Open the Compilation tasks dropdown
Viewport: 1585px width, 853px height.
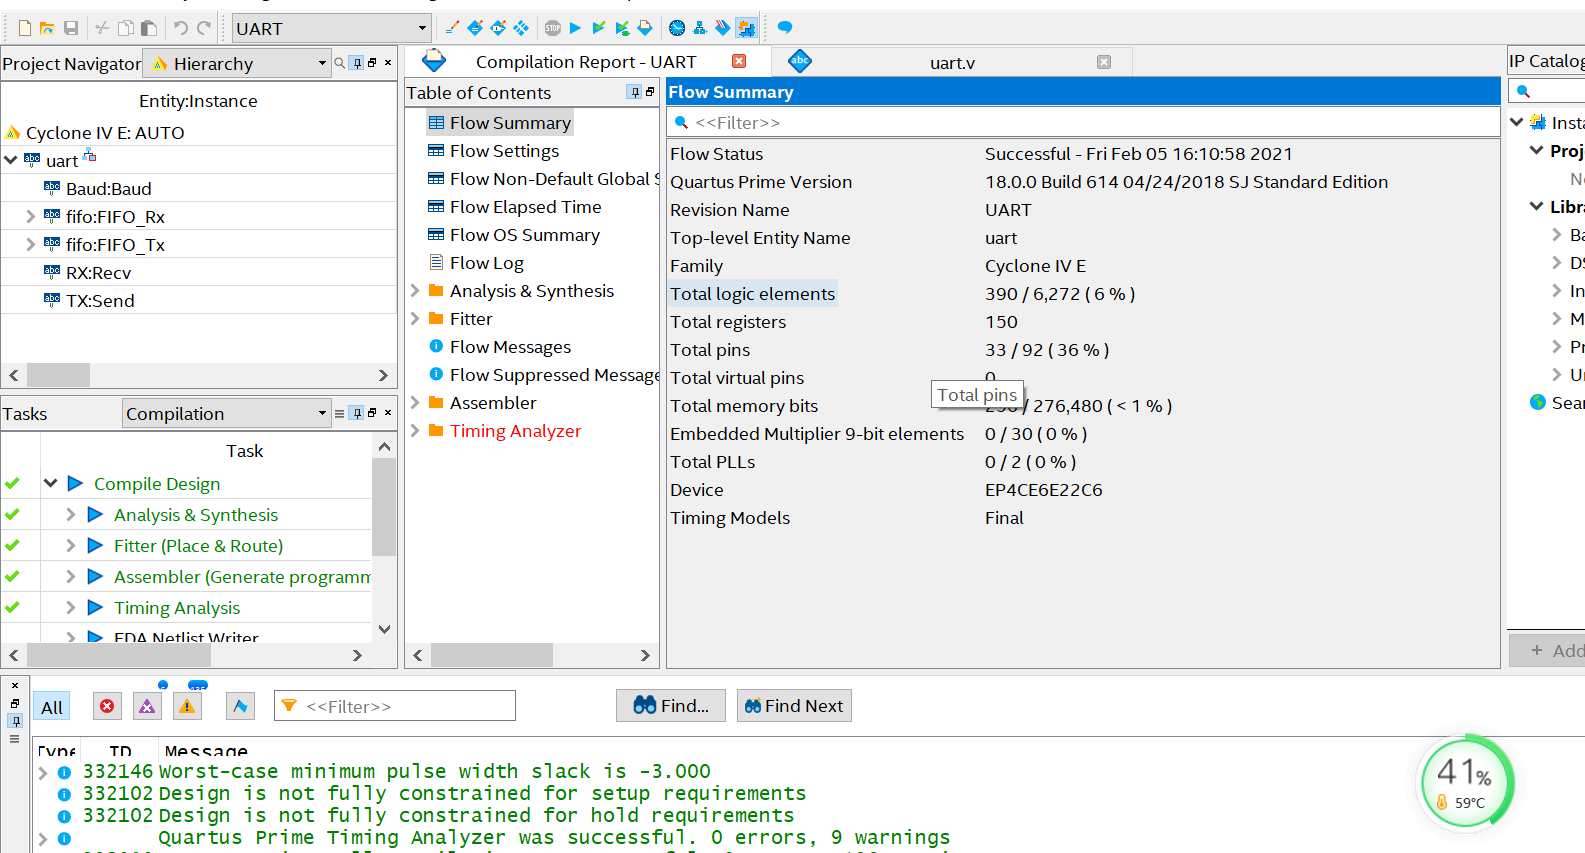(227, 413)
